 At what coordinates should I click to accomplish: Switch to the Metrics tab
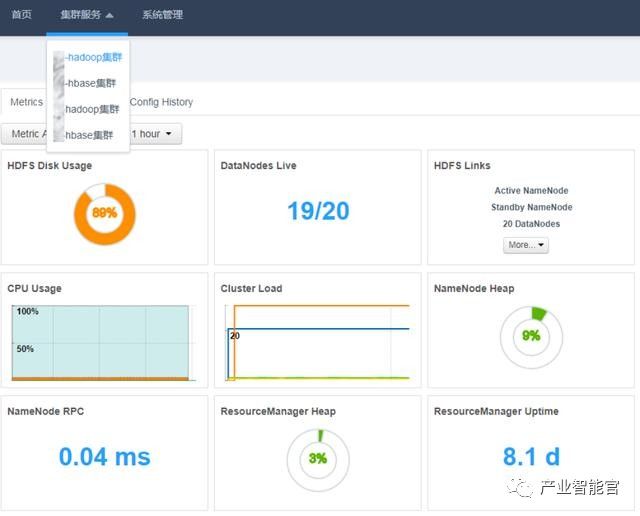pyautogui.click(x=26, y=102)
